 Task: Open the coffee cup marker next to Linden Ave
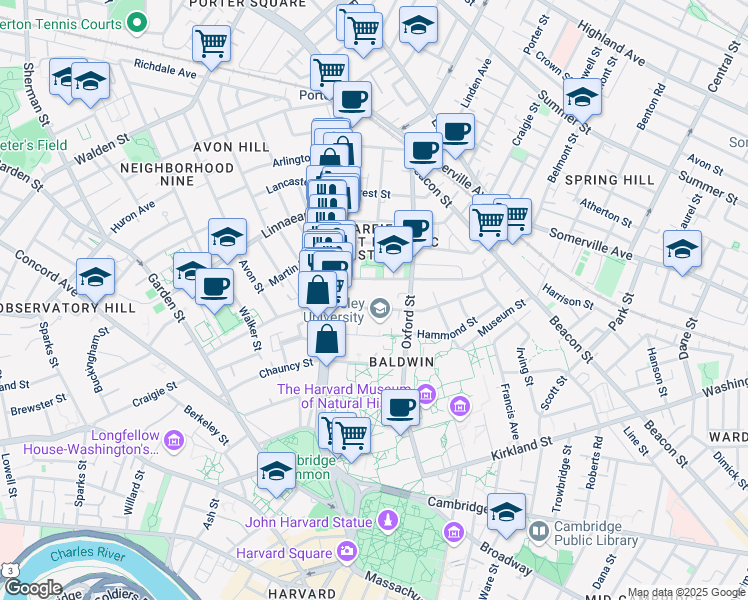(455, 132)
